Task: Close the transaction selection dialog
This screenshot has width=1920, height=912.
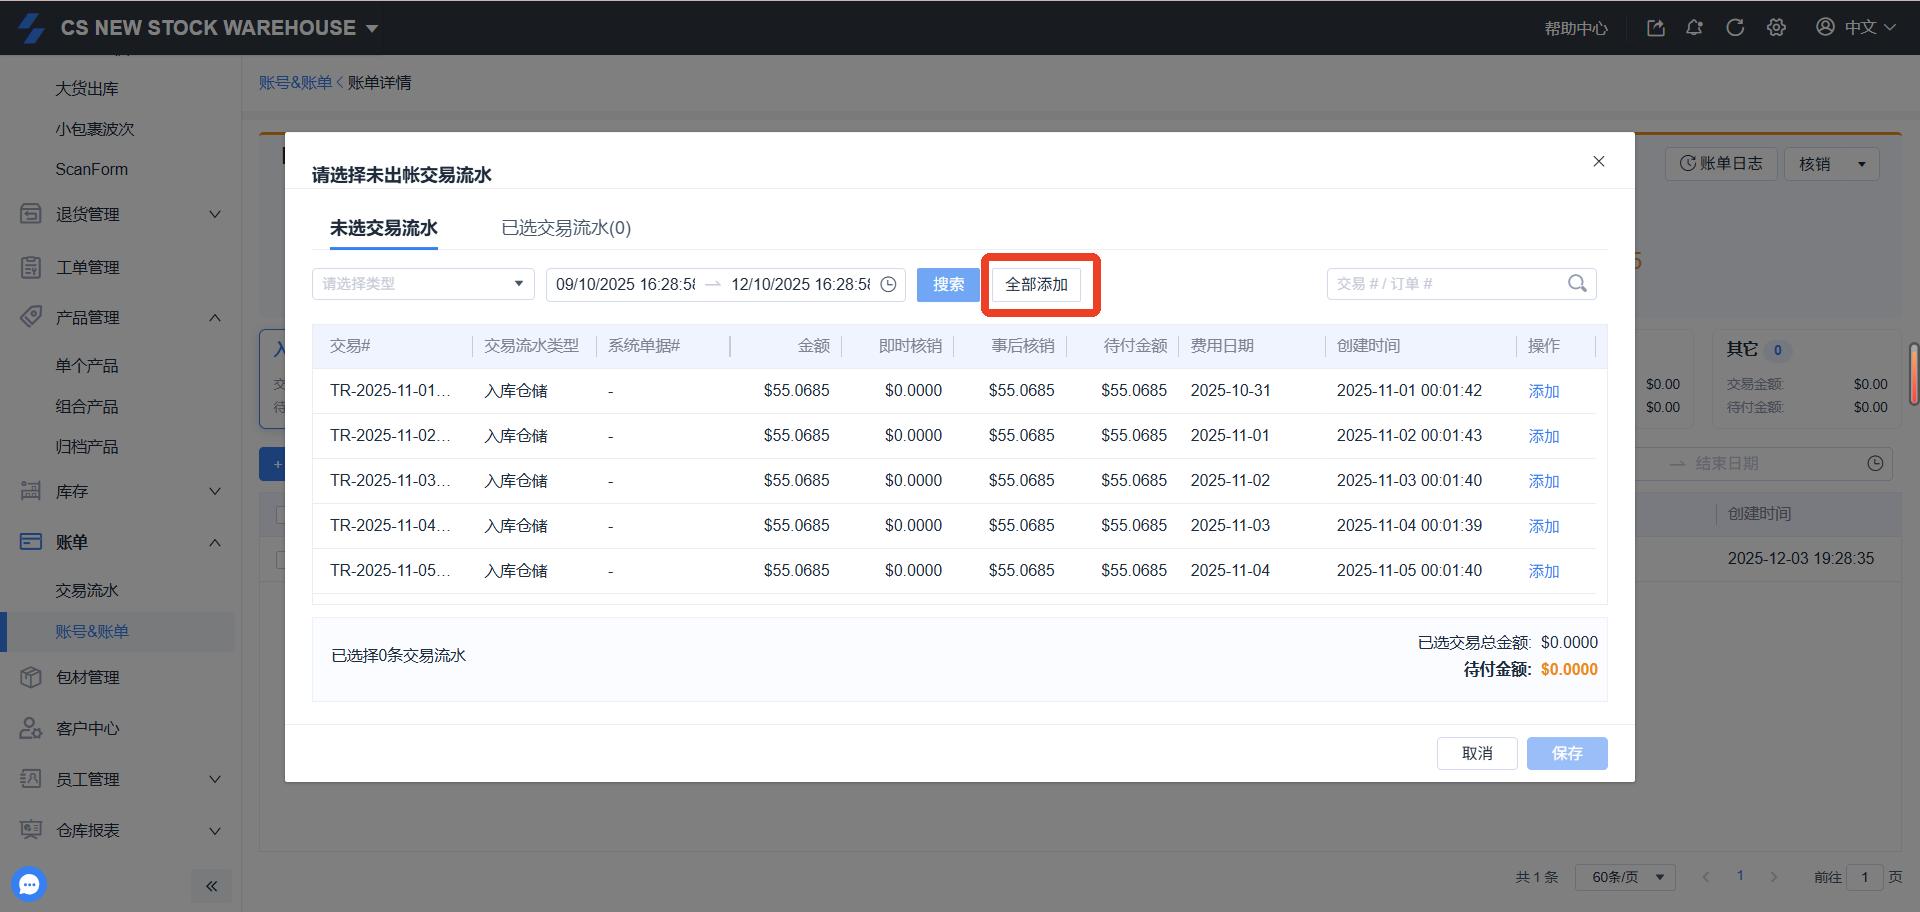Action: 1598,161
